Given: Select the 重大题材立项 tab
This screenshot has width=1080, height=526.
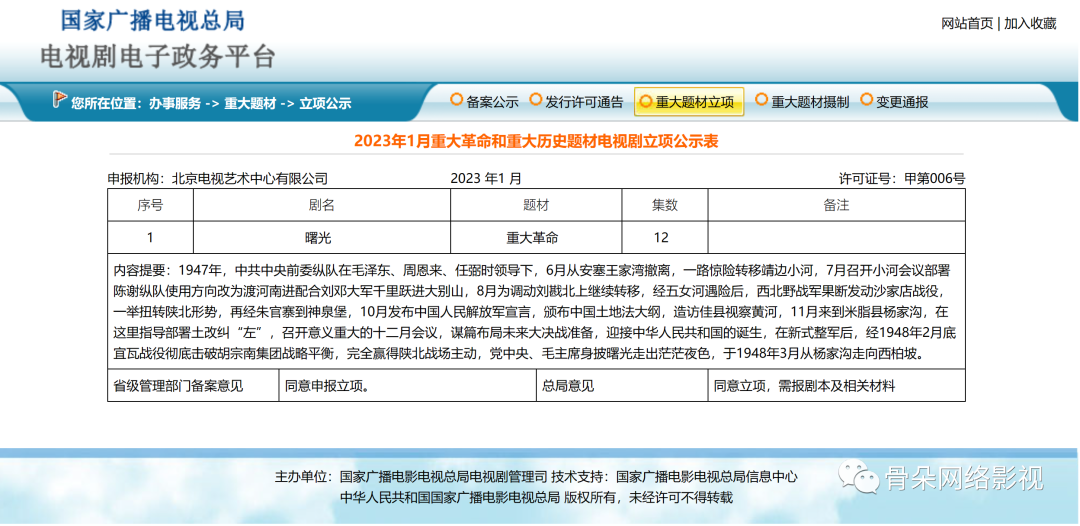Looking at the screenshot, I should pyautogui.click(x=689, y=103).
